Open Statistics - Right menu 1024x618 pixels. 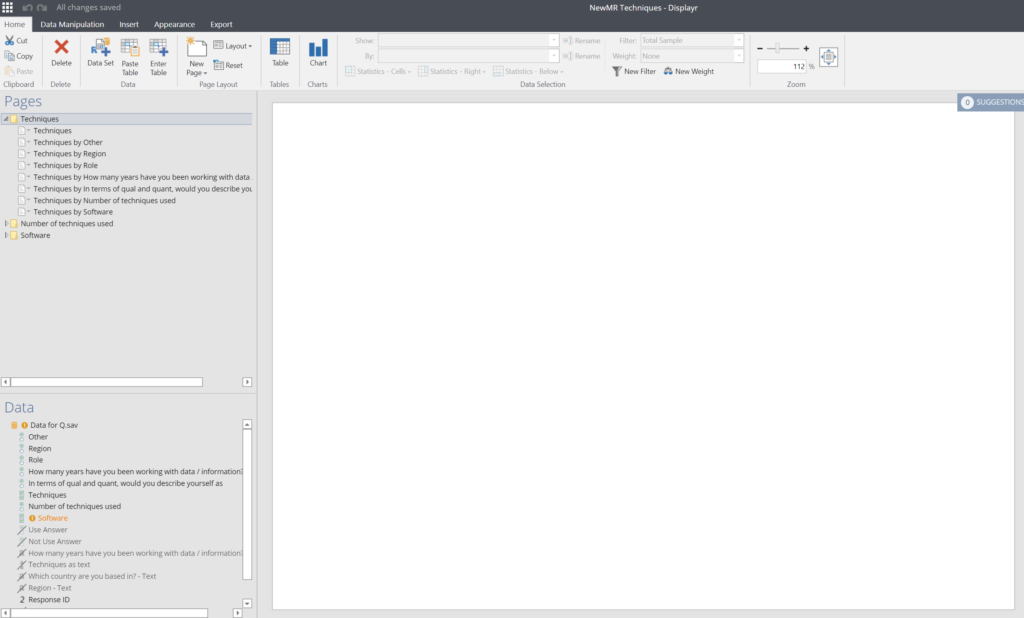pos(452,71)
